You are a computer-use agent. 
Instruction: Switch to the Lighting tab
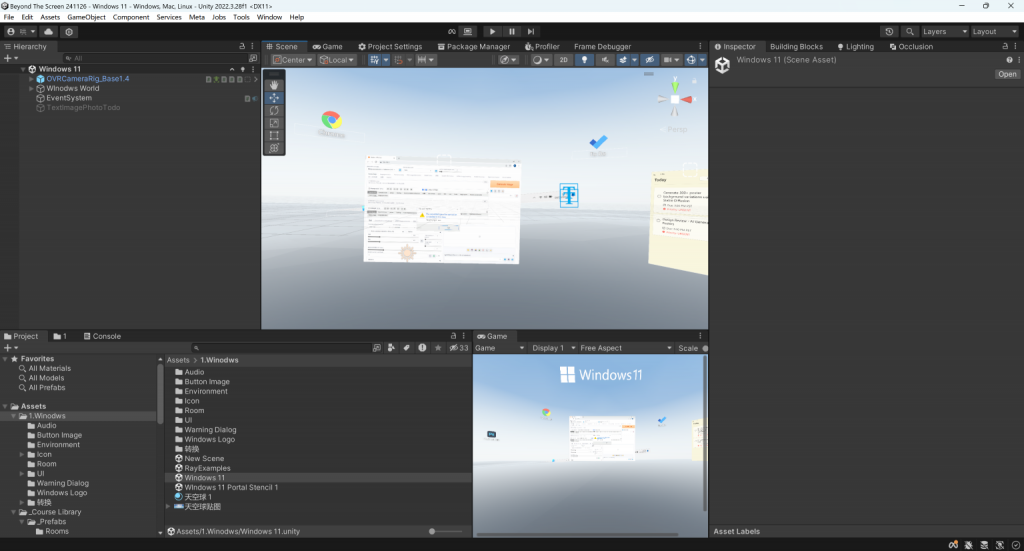point(855,46)
